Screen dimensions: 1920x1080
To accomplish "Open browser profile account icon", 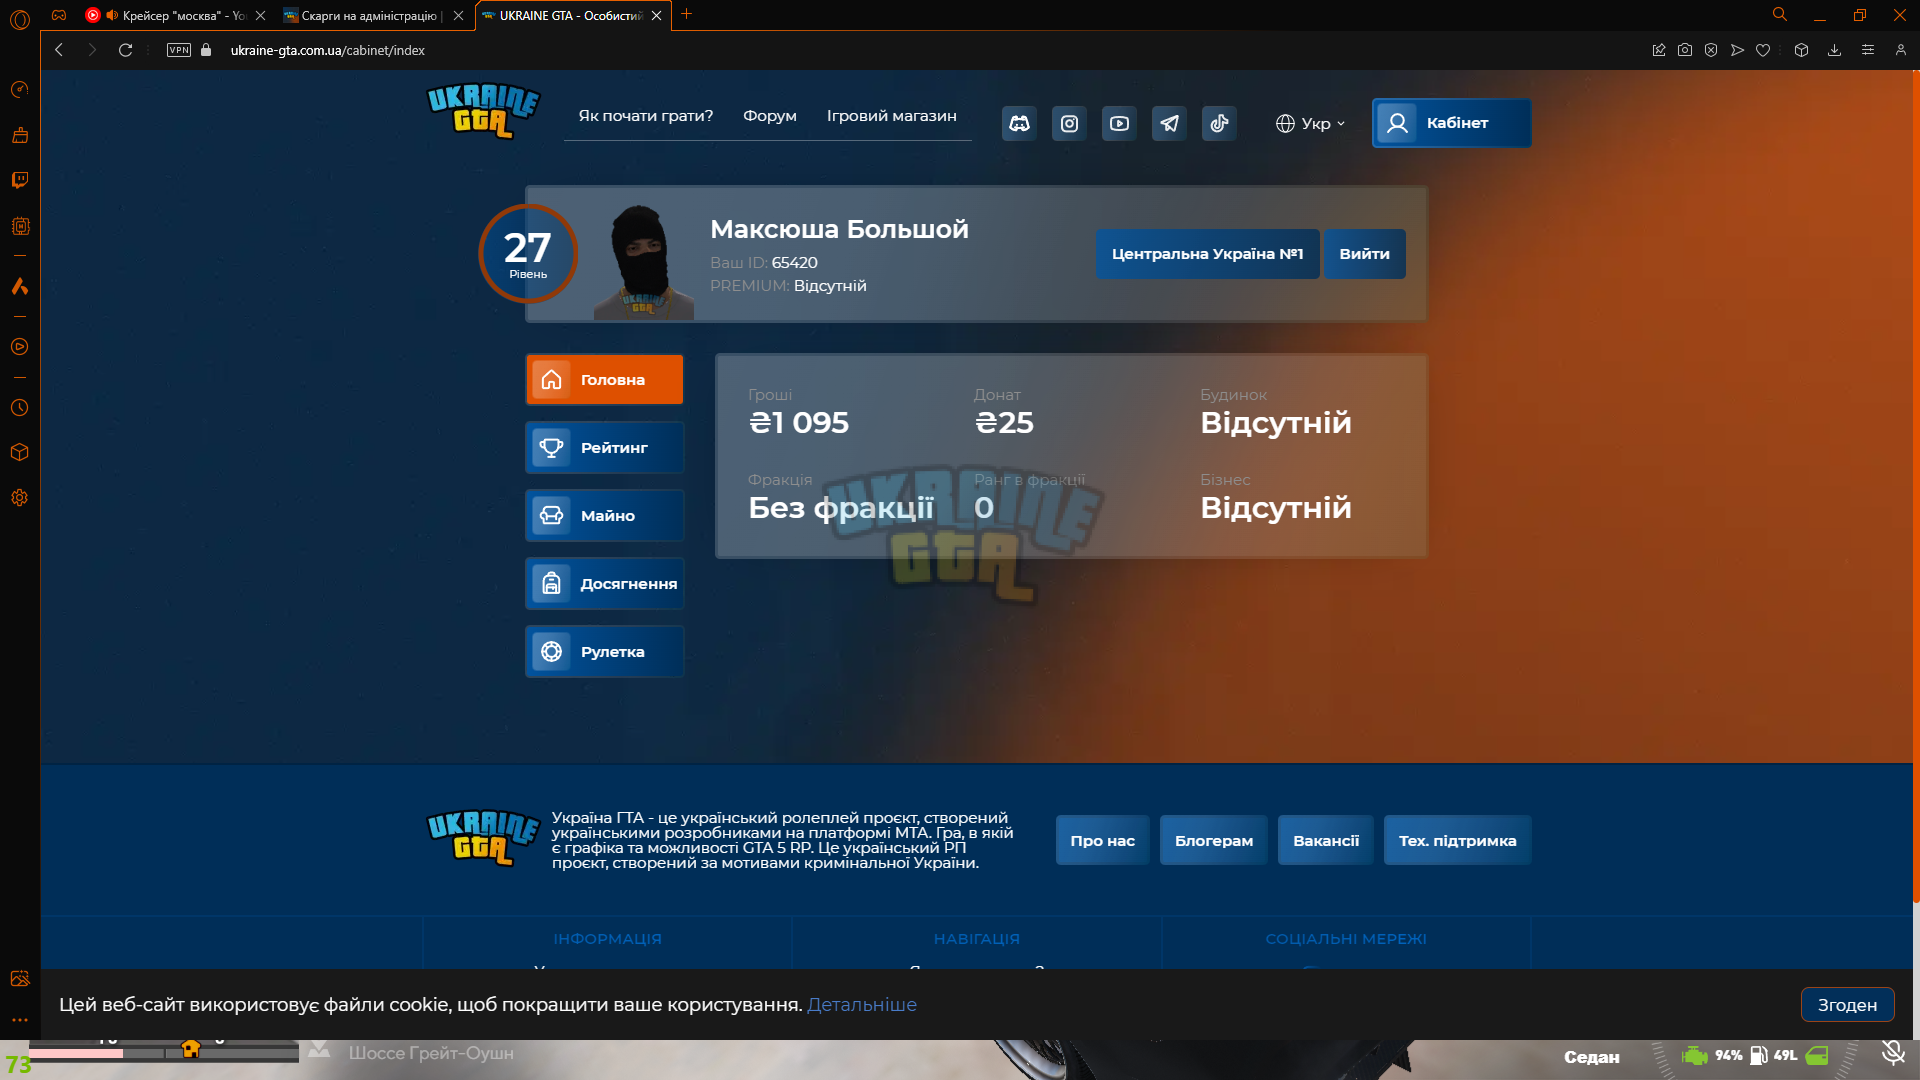I will (x=1901, y=50).
